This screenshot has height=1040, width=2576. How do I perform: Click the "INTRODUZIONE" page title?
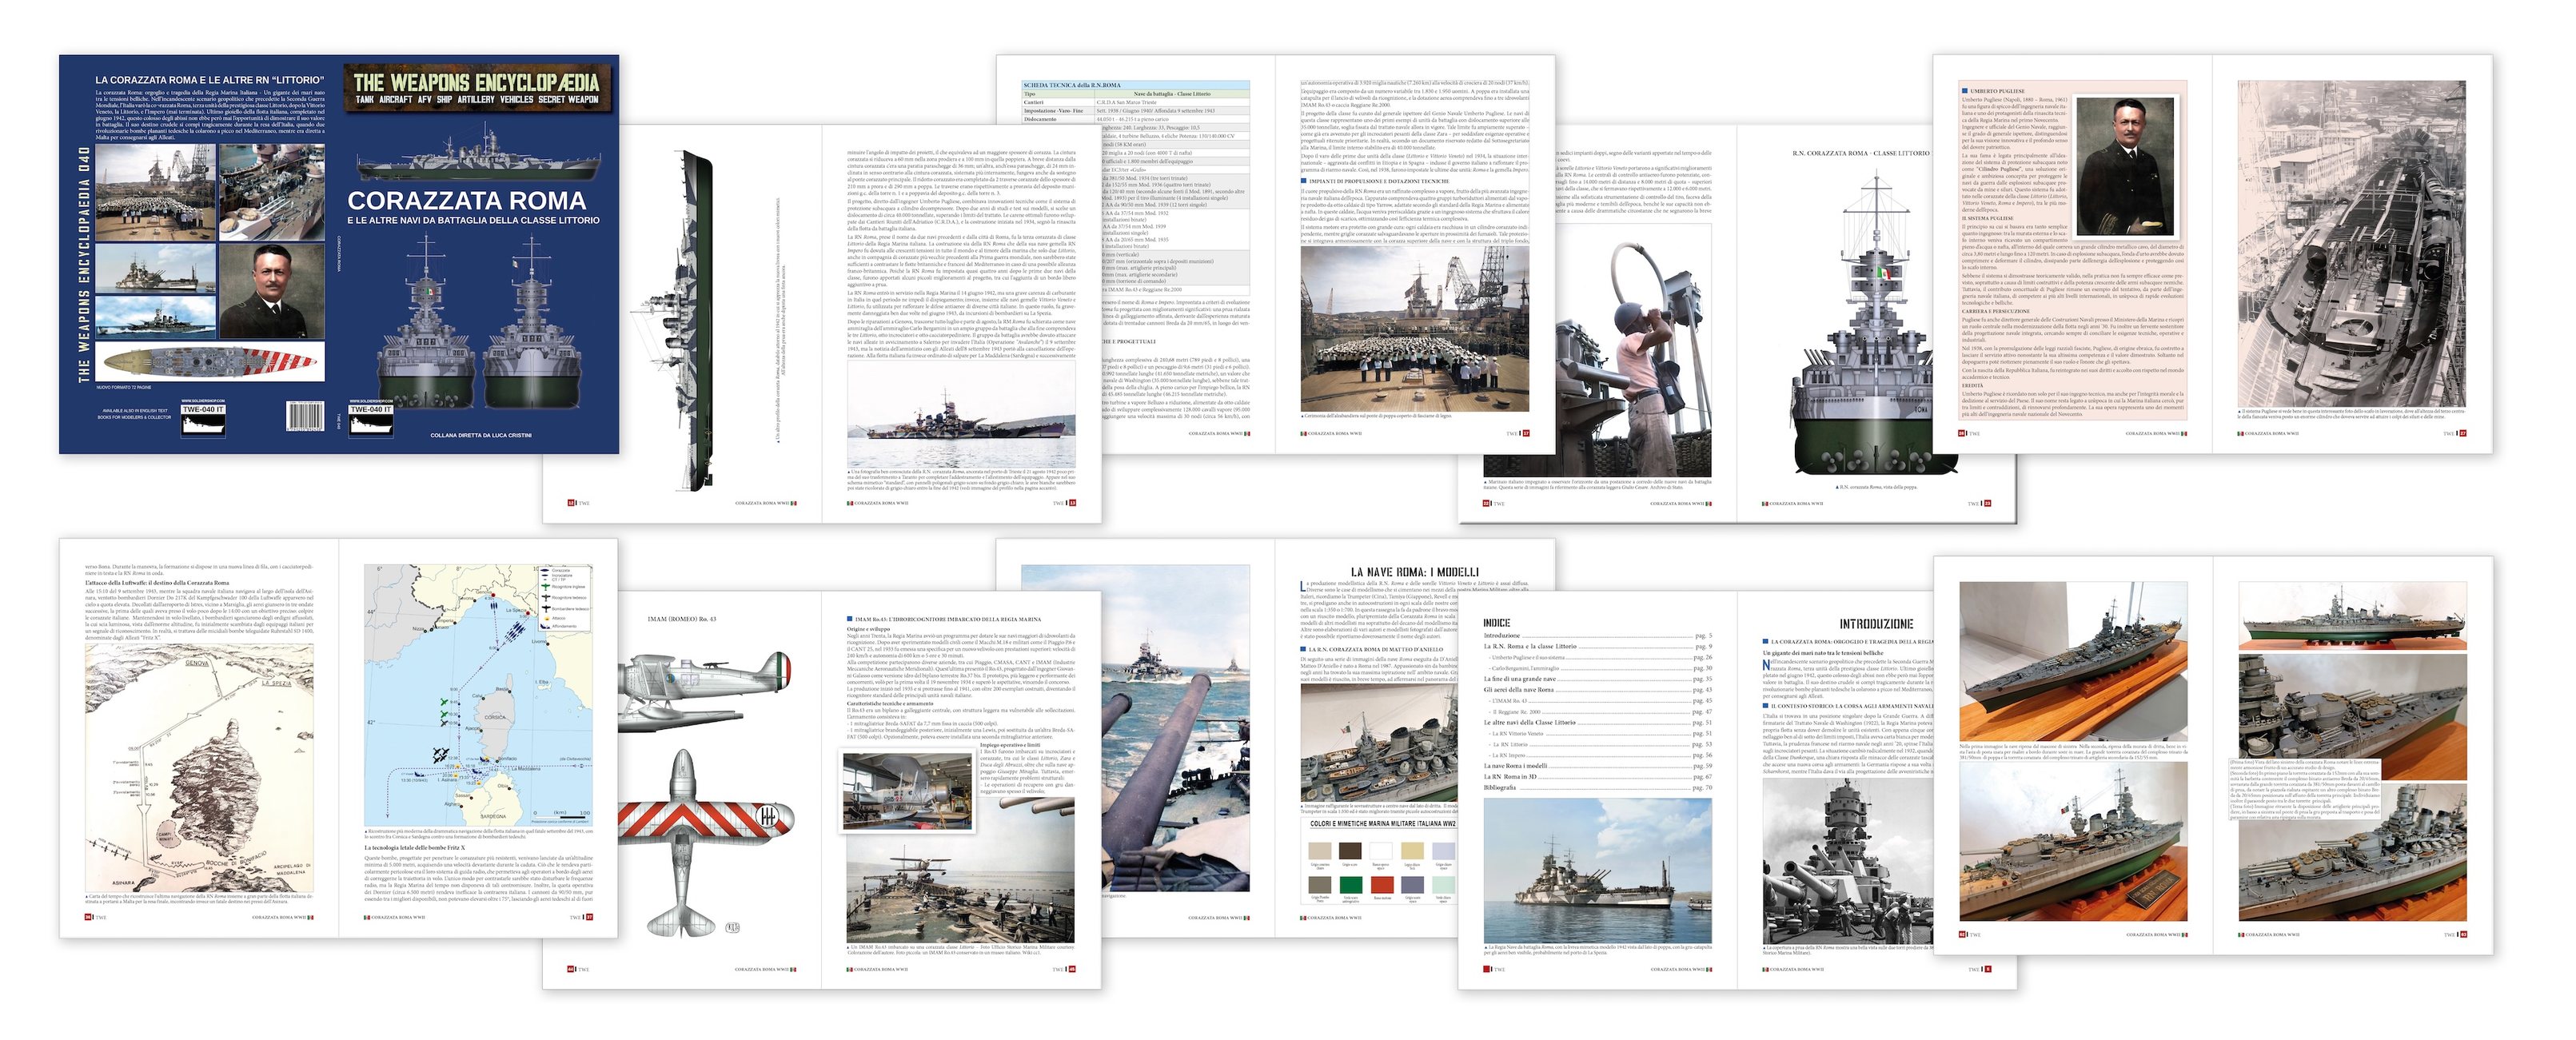1876,624
